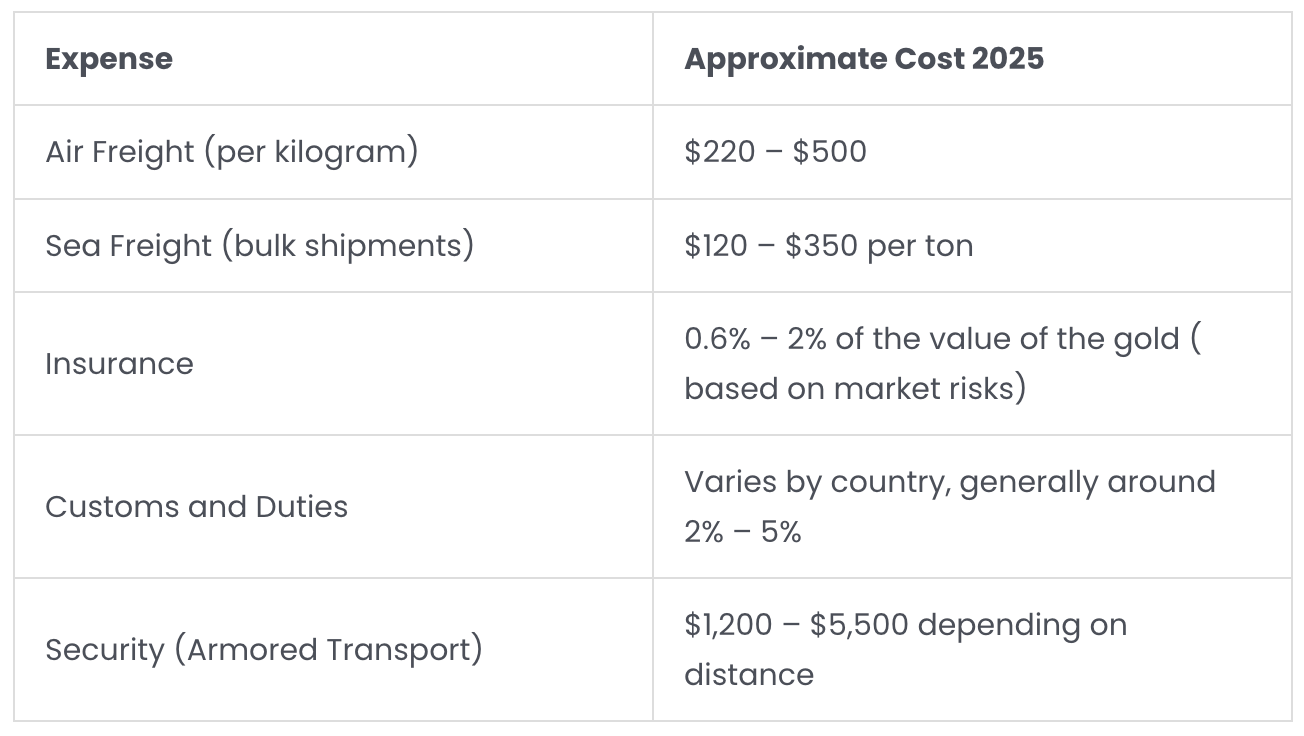Click the 'Varies by country' cost text
1304x736 pixels.
(816, 482)
